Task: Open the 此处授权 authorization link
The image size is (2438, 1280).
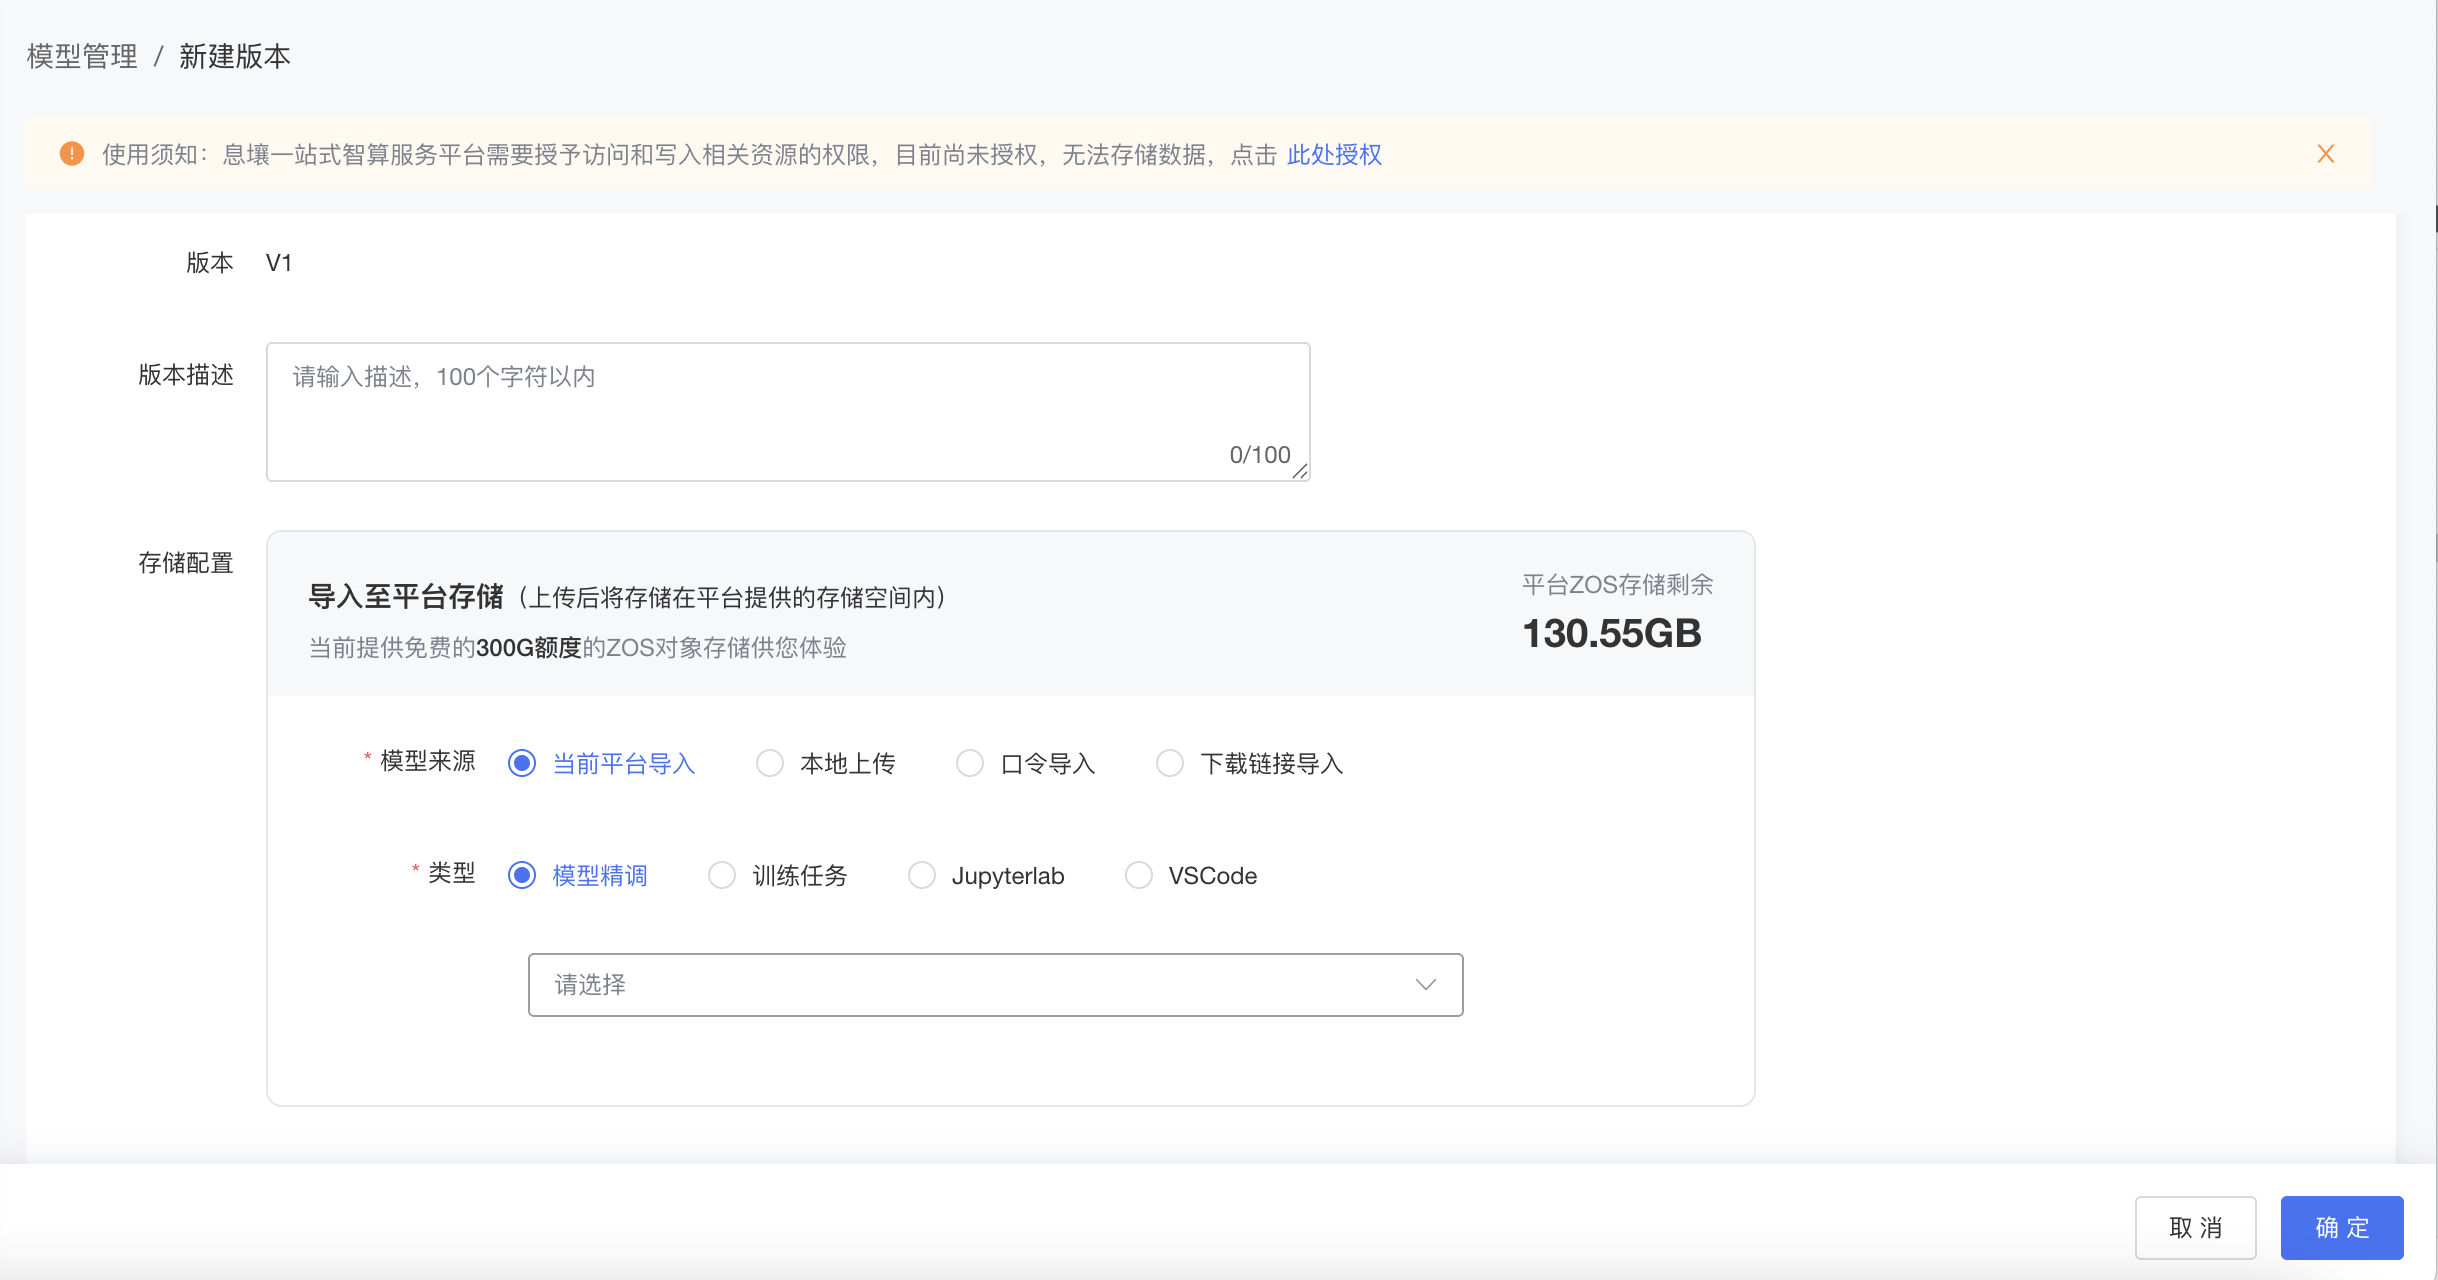Action: coord(1334,155)
